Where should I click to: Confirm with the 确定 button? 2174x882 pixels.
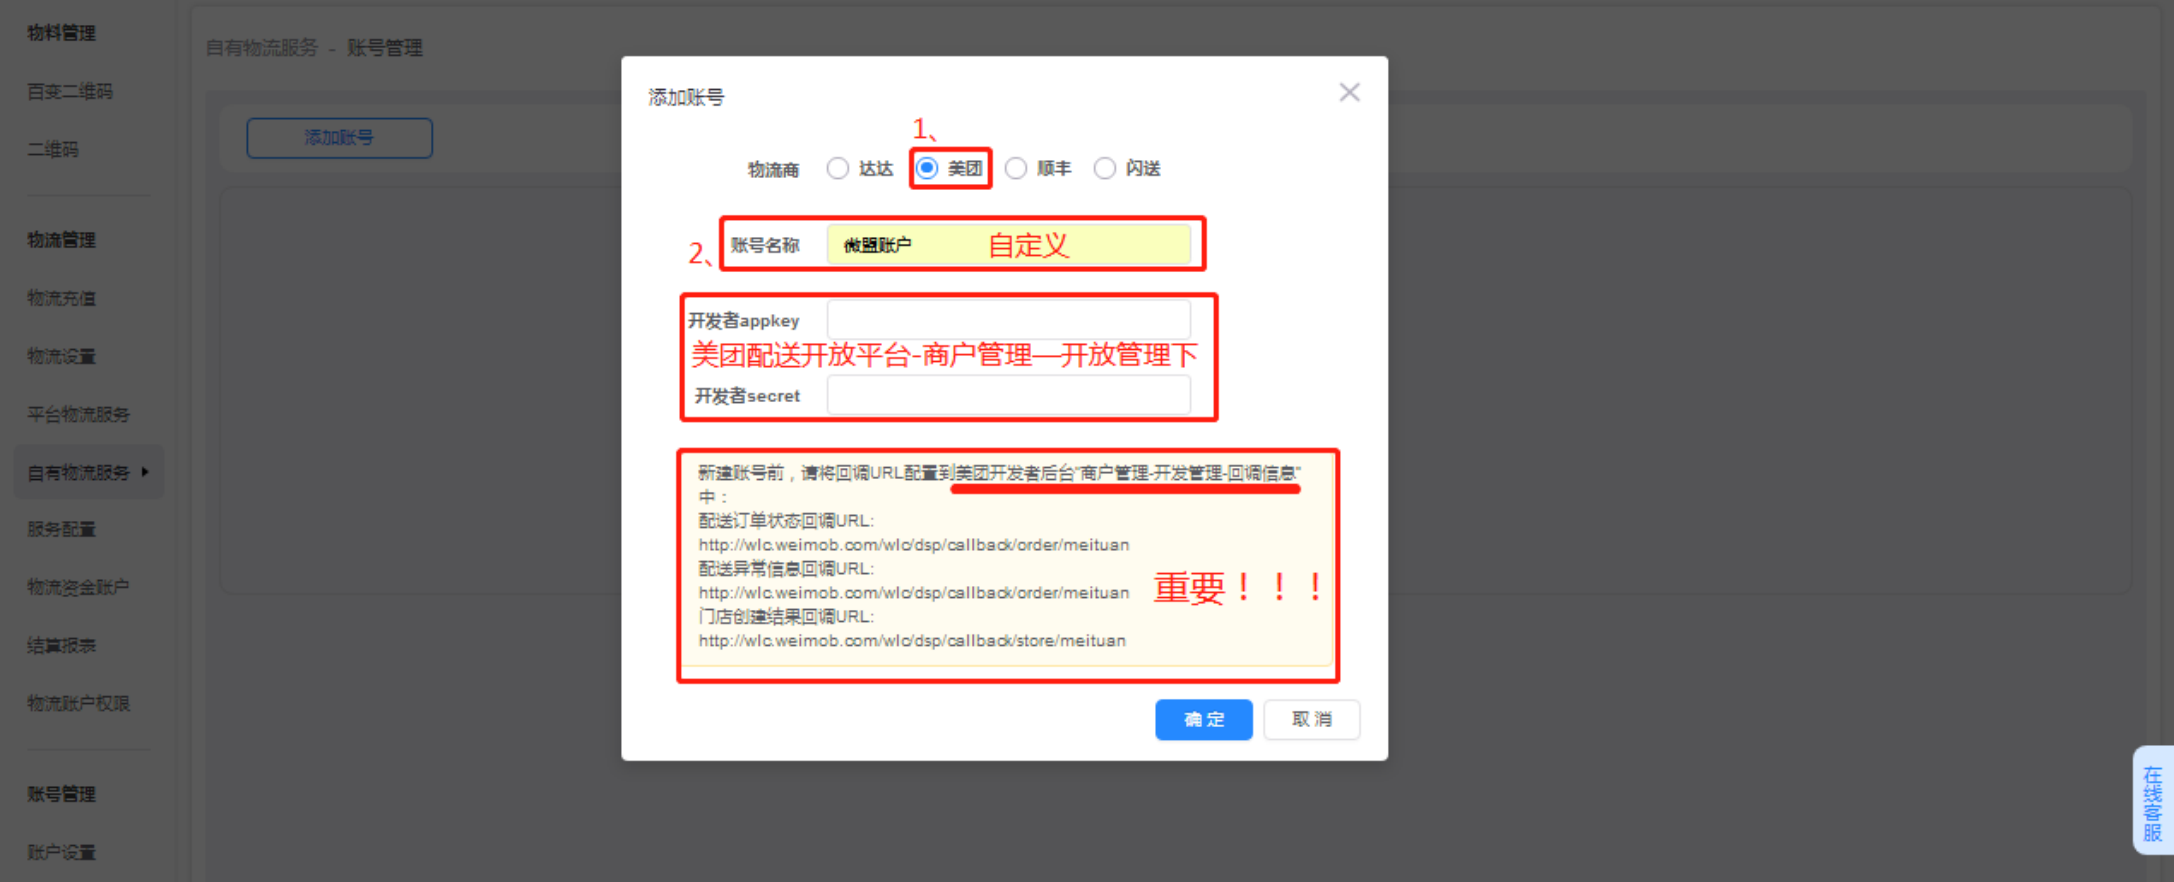pyautogui.click(x=1203, y=719)
